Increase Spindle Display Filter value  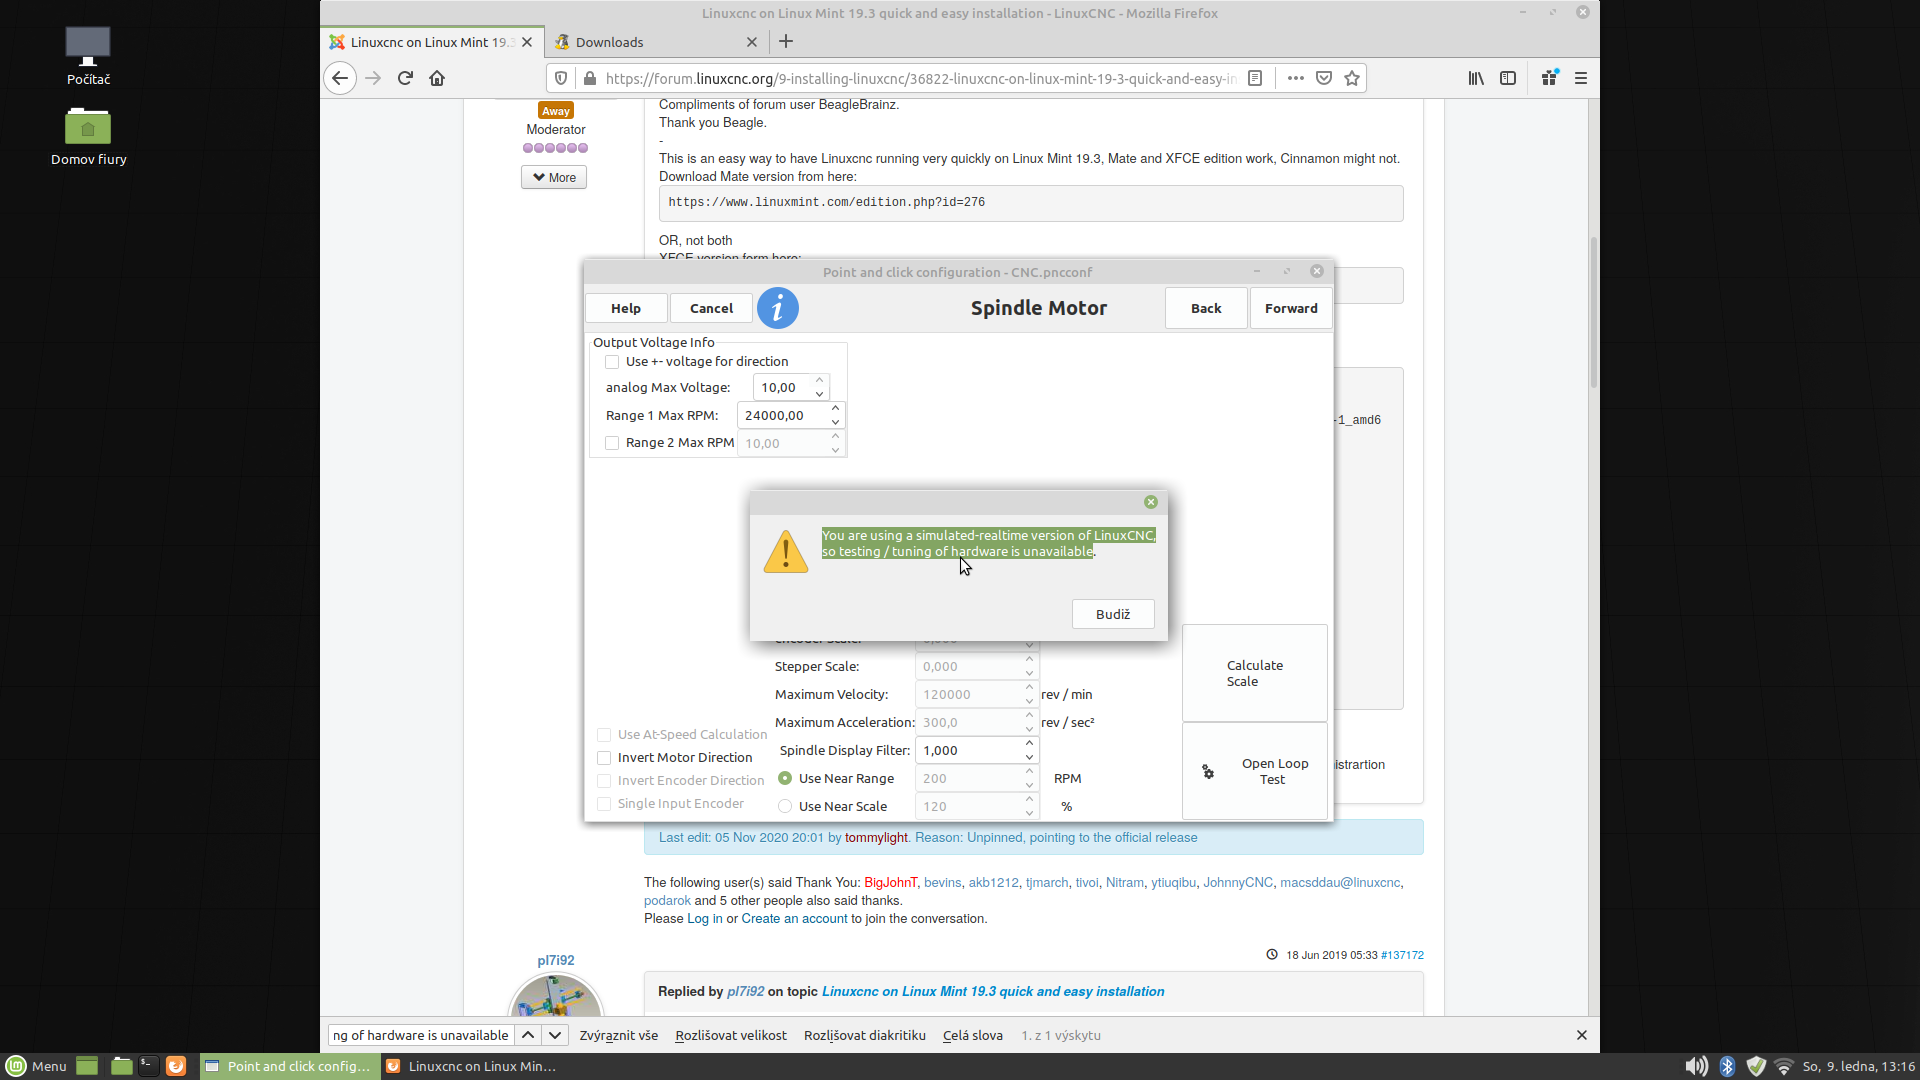click(1029, 744)
